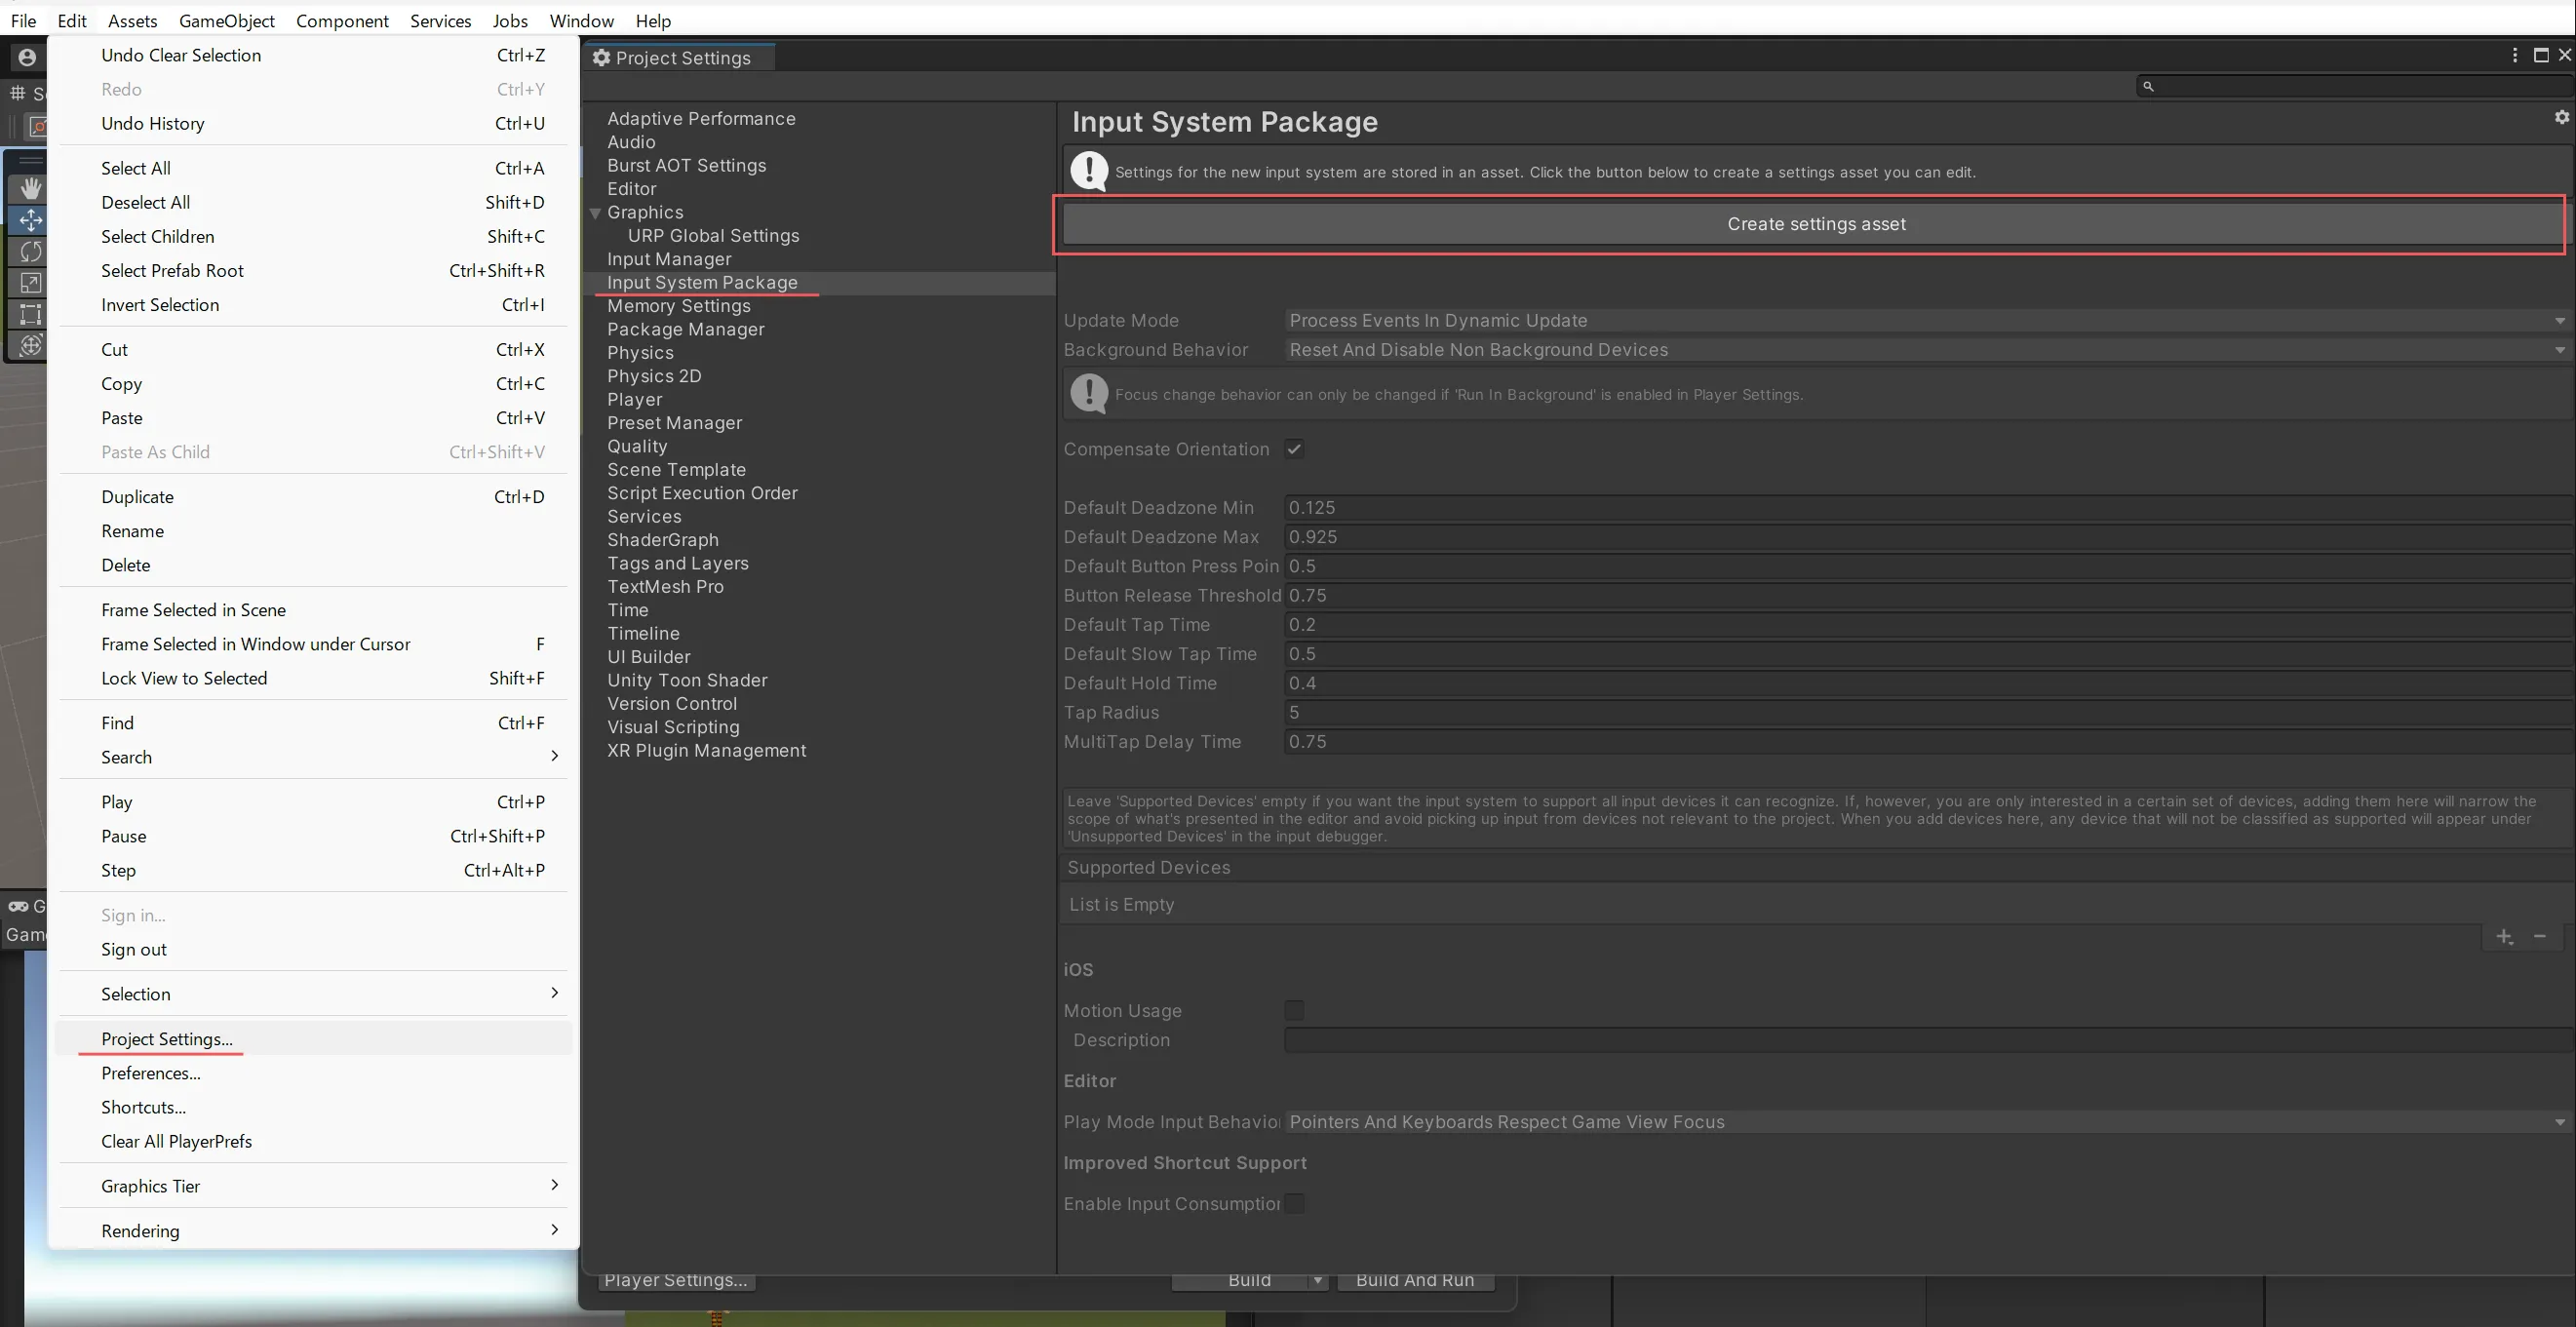Viewport: 2576px width, 1327px height.
Task: Select the Move tool
Action: [x=30, y=220]
